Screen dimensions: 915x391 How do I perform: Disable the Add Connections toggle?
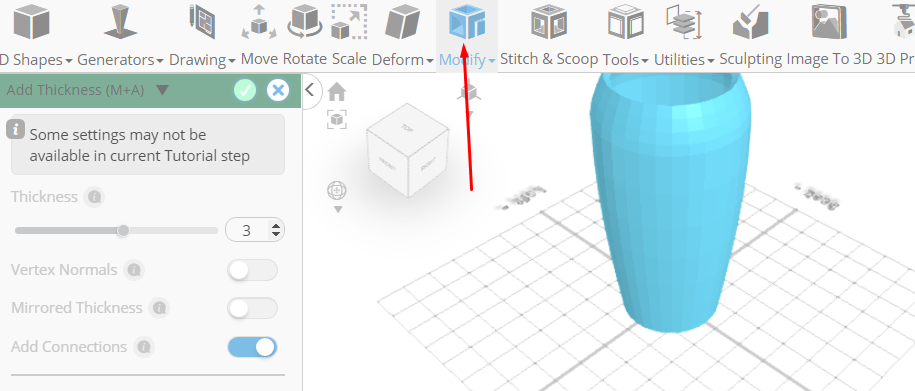point(252,347)
